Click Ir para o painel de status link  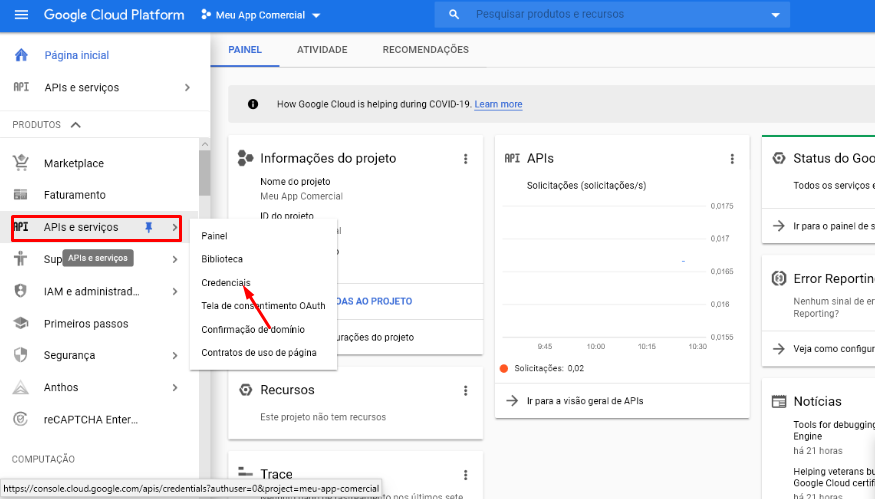pos(834,226)
